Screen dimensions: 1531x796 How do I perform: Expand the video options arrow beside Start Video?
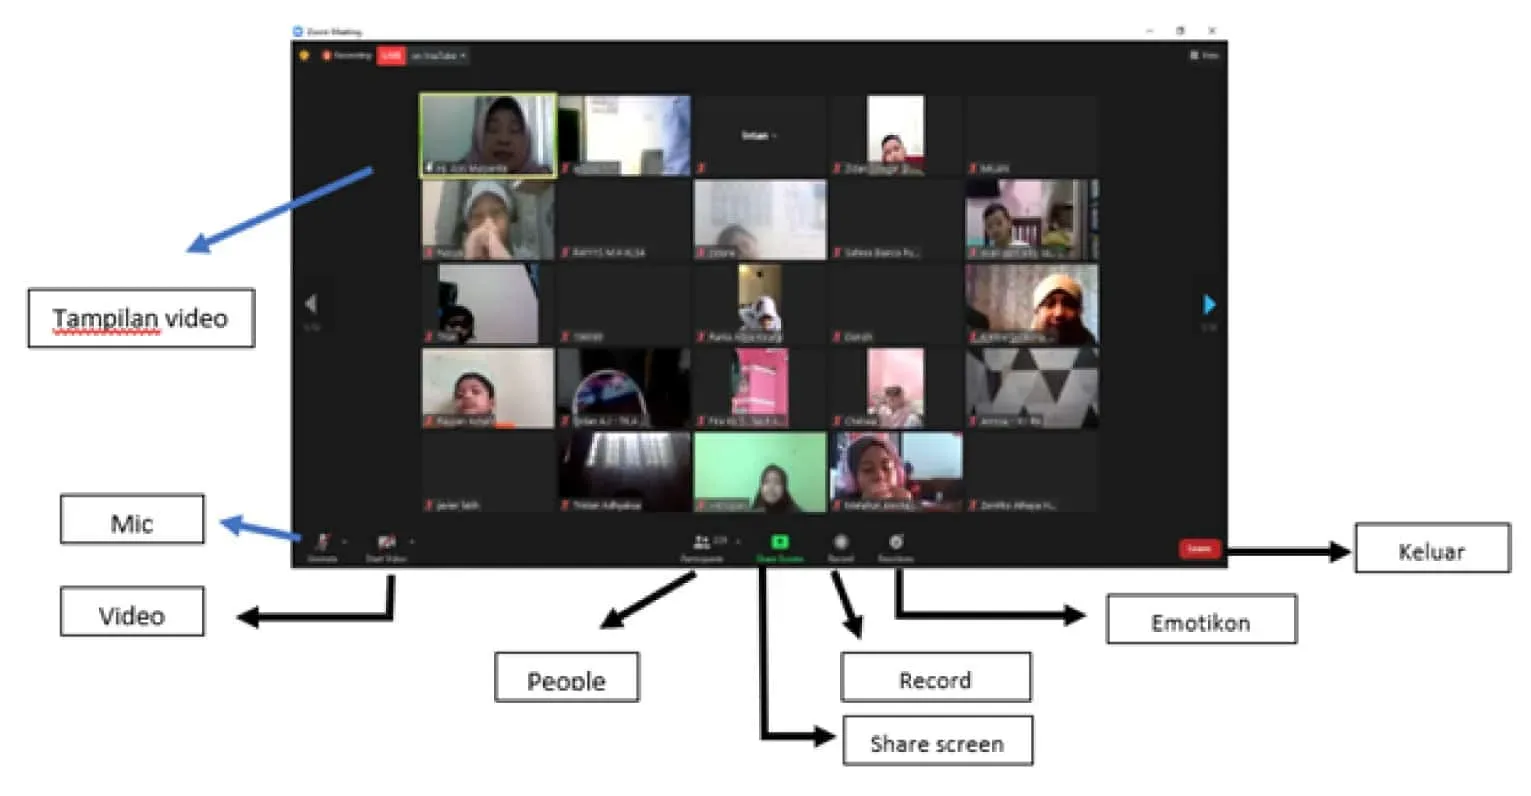[412, 542]
